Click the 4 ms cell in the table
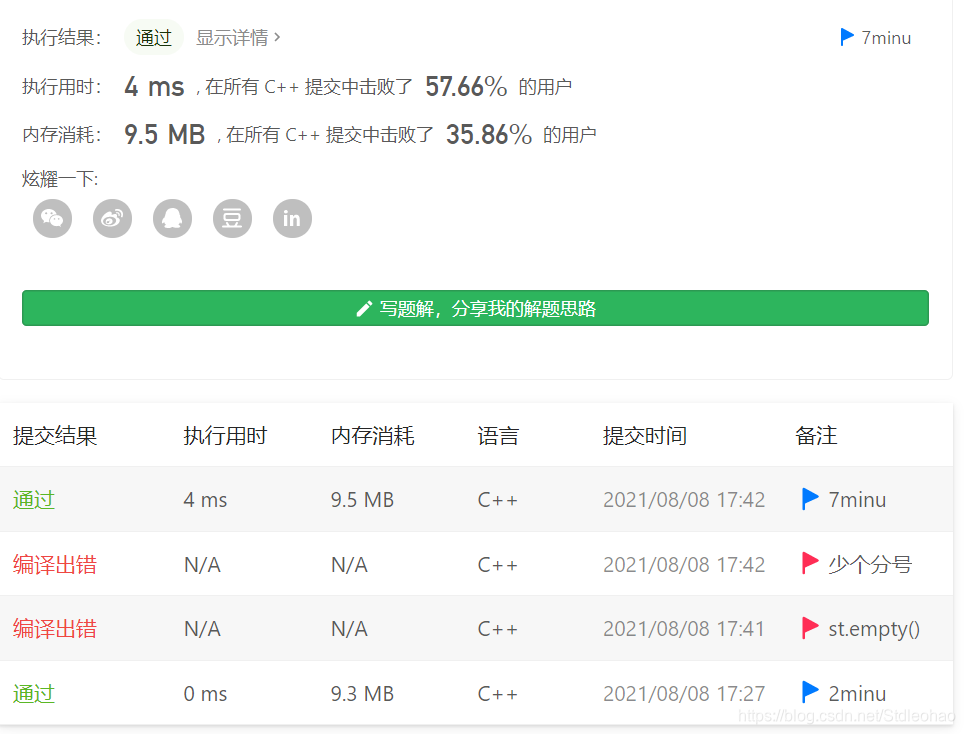Screen dimensions: 965x734 tap(205, 500)
